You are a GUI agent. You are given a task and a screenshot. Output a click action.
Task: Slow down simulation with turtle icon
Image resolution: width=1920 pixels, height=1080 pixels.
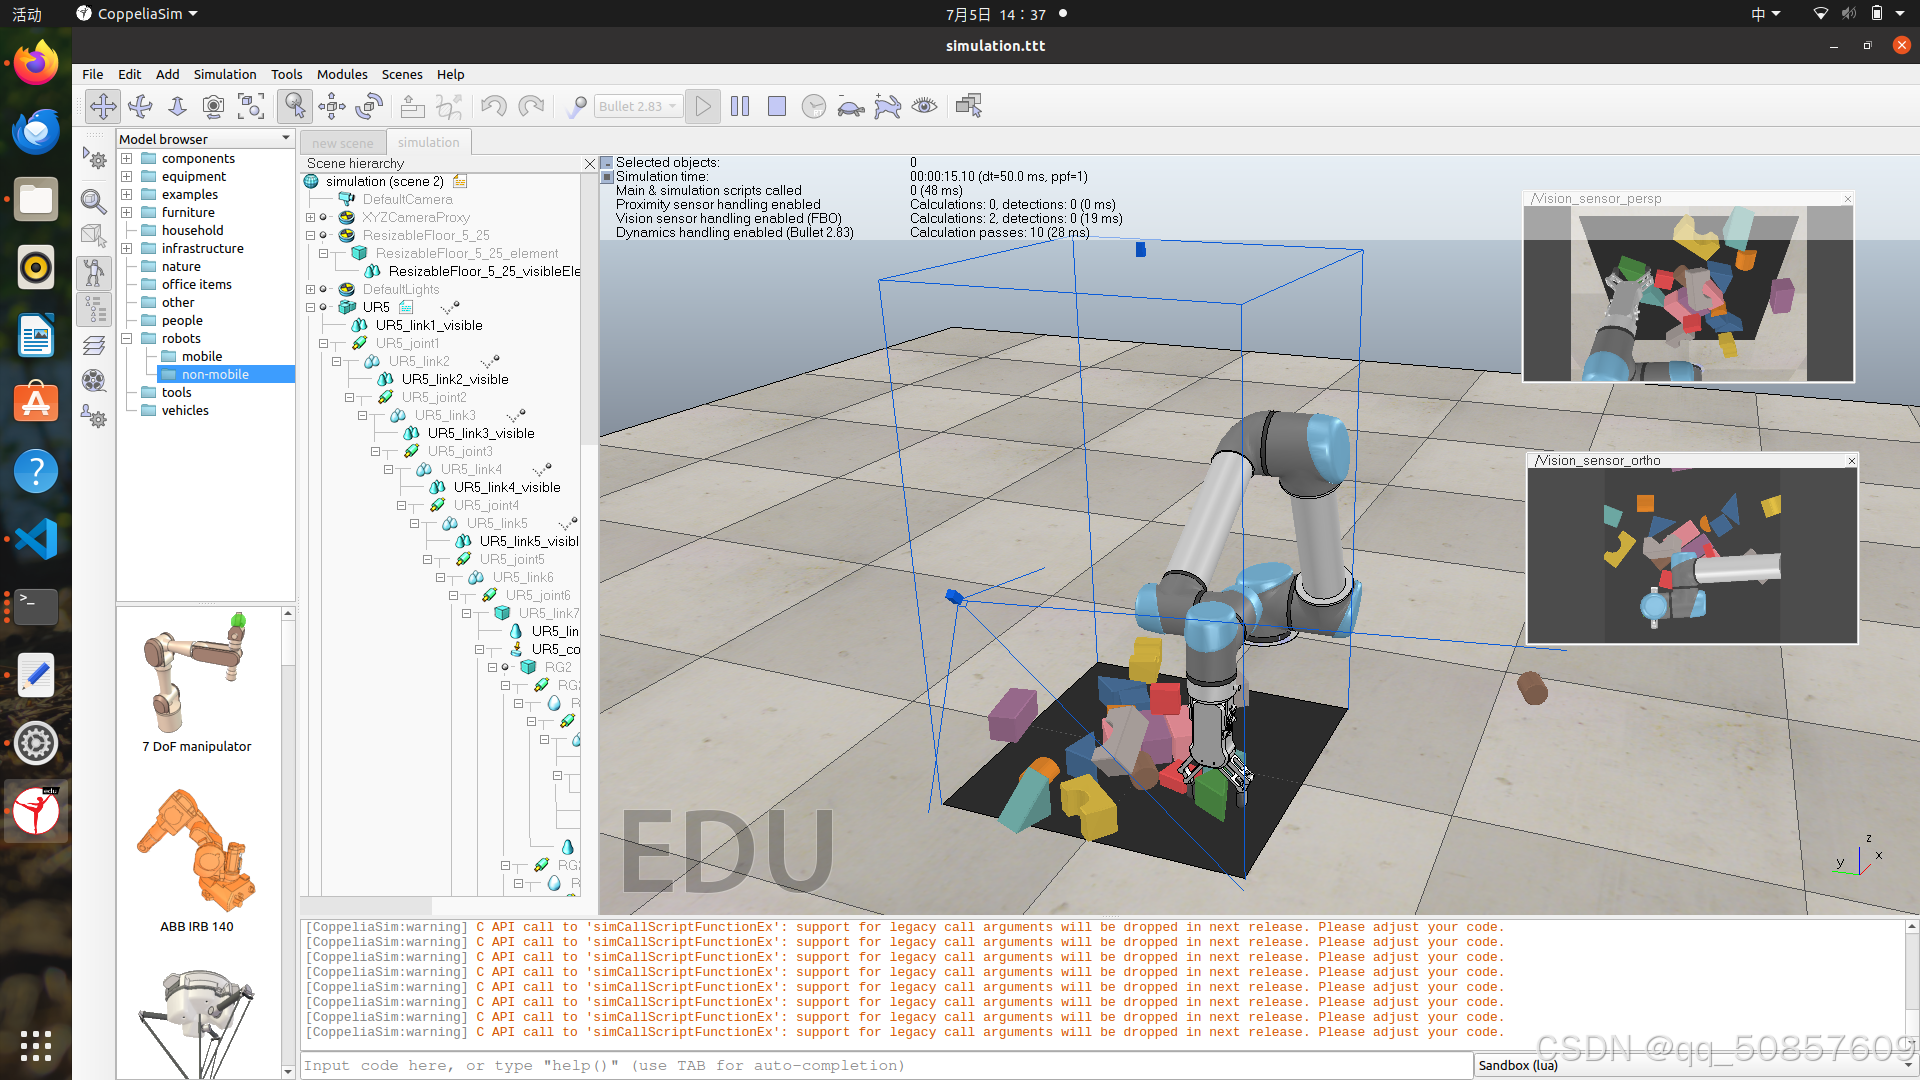pyautogui.click(x=851, y=106)
